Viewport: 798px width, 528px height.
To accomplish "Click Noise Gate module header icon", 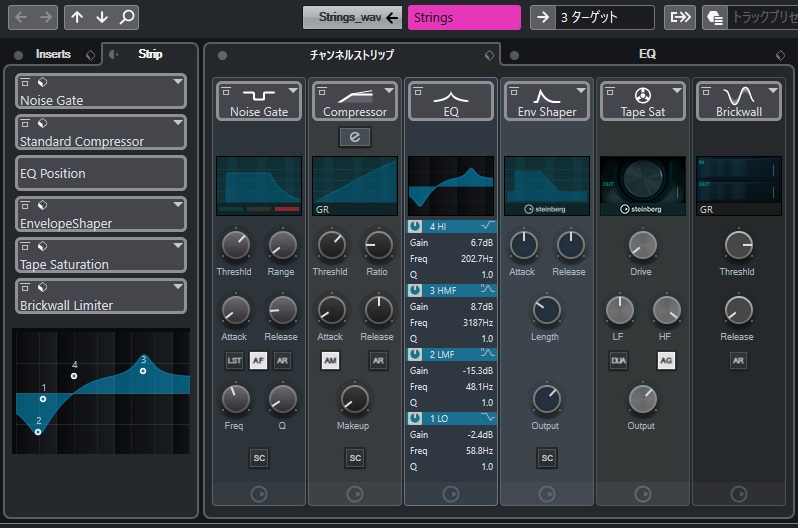I will (x=259, y=95).
